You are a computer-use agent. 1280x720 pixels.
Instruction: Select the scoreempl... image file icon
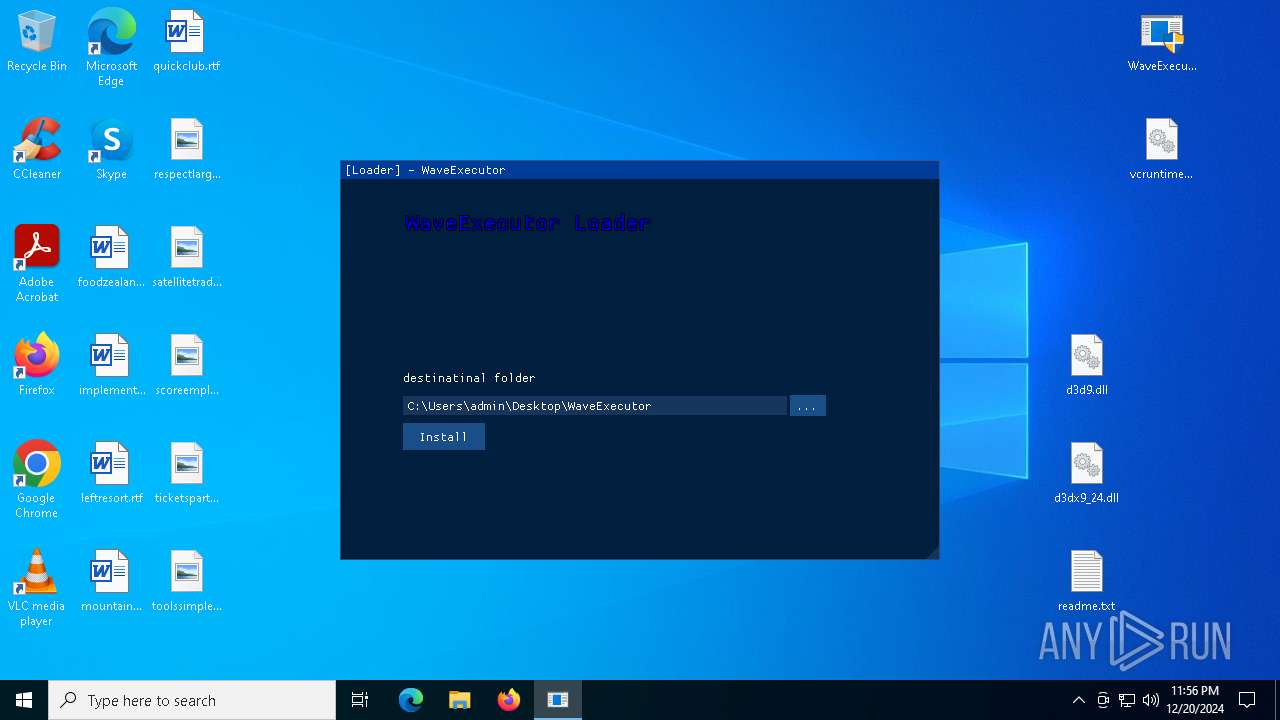[187, 366]
